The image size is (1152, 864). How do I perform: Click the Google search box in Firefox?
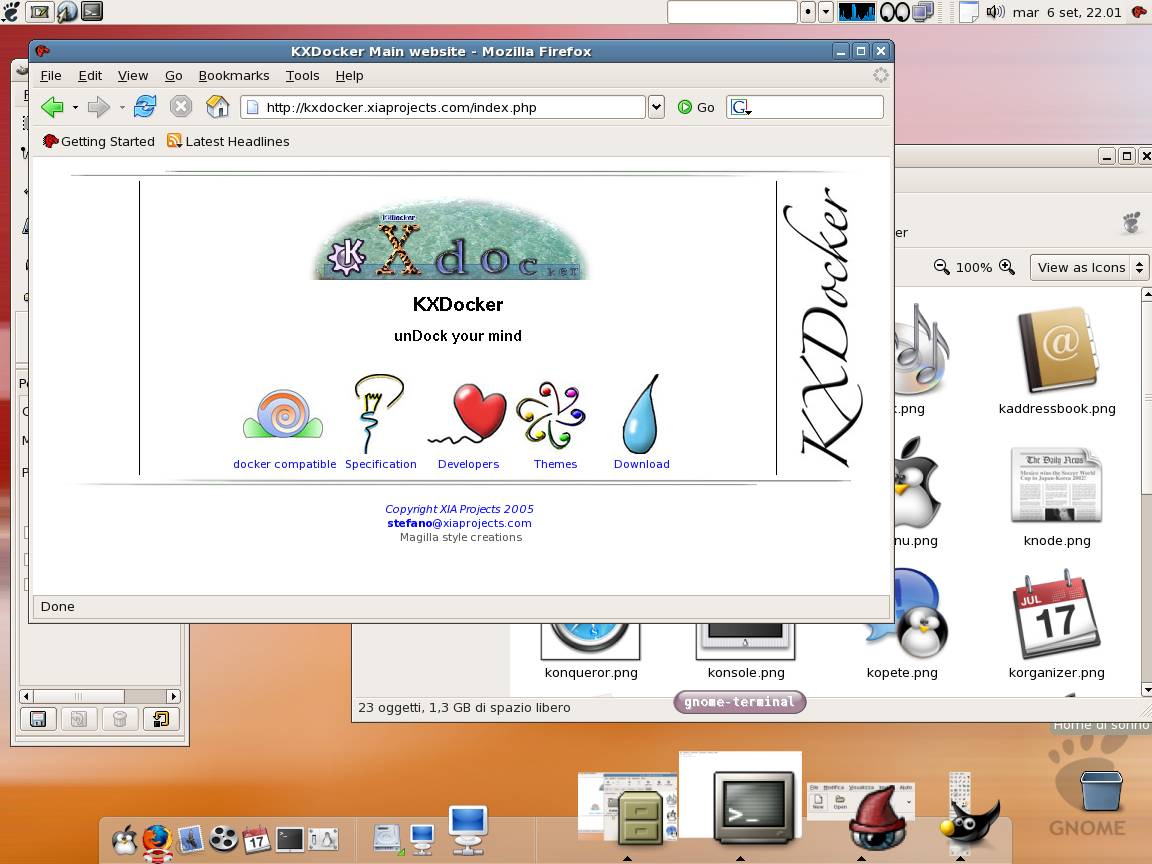pyautogui.click(x=804, y=107)
